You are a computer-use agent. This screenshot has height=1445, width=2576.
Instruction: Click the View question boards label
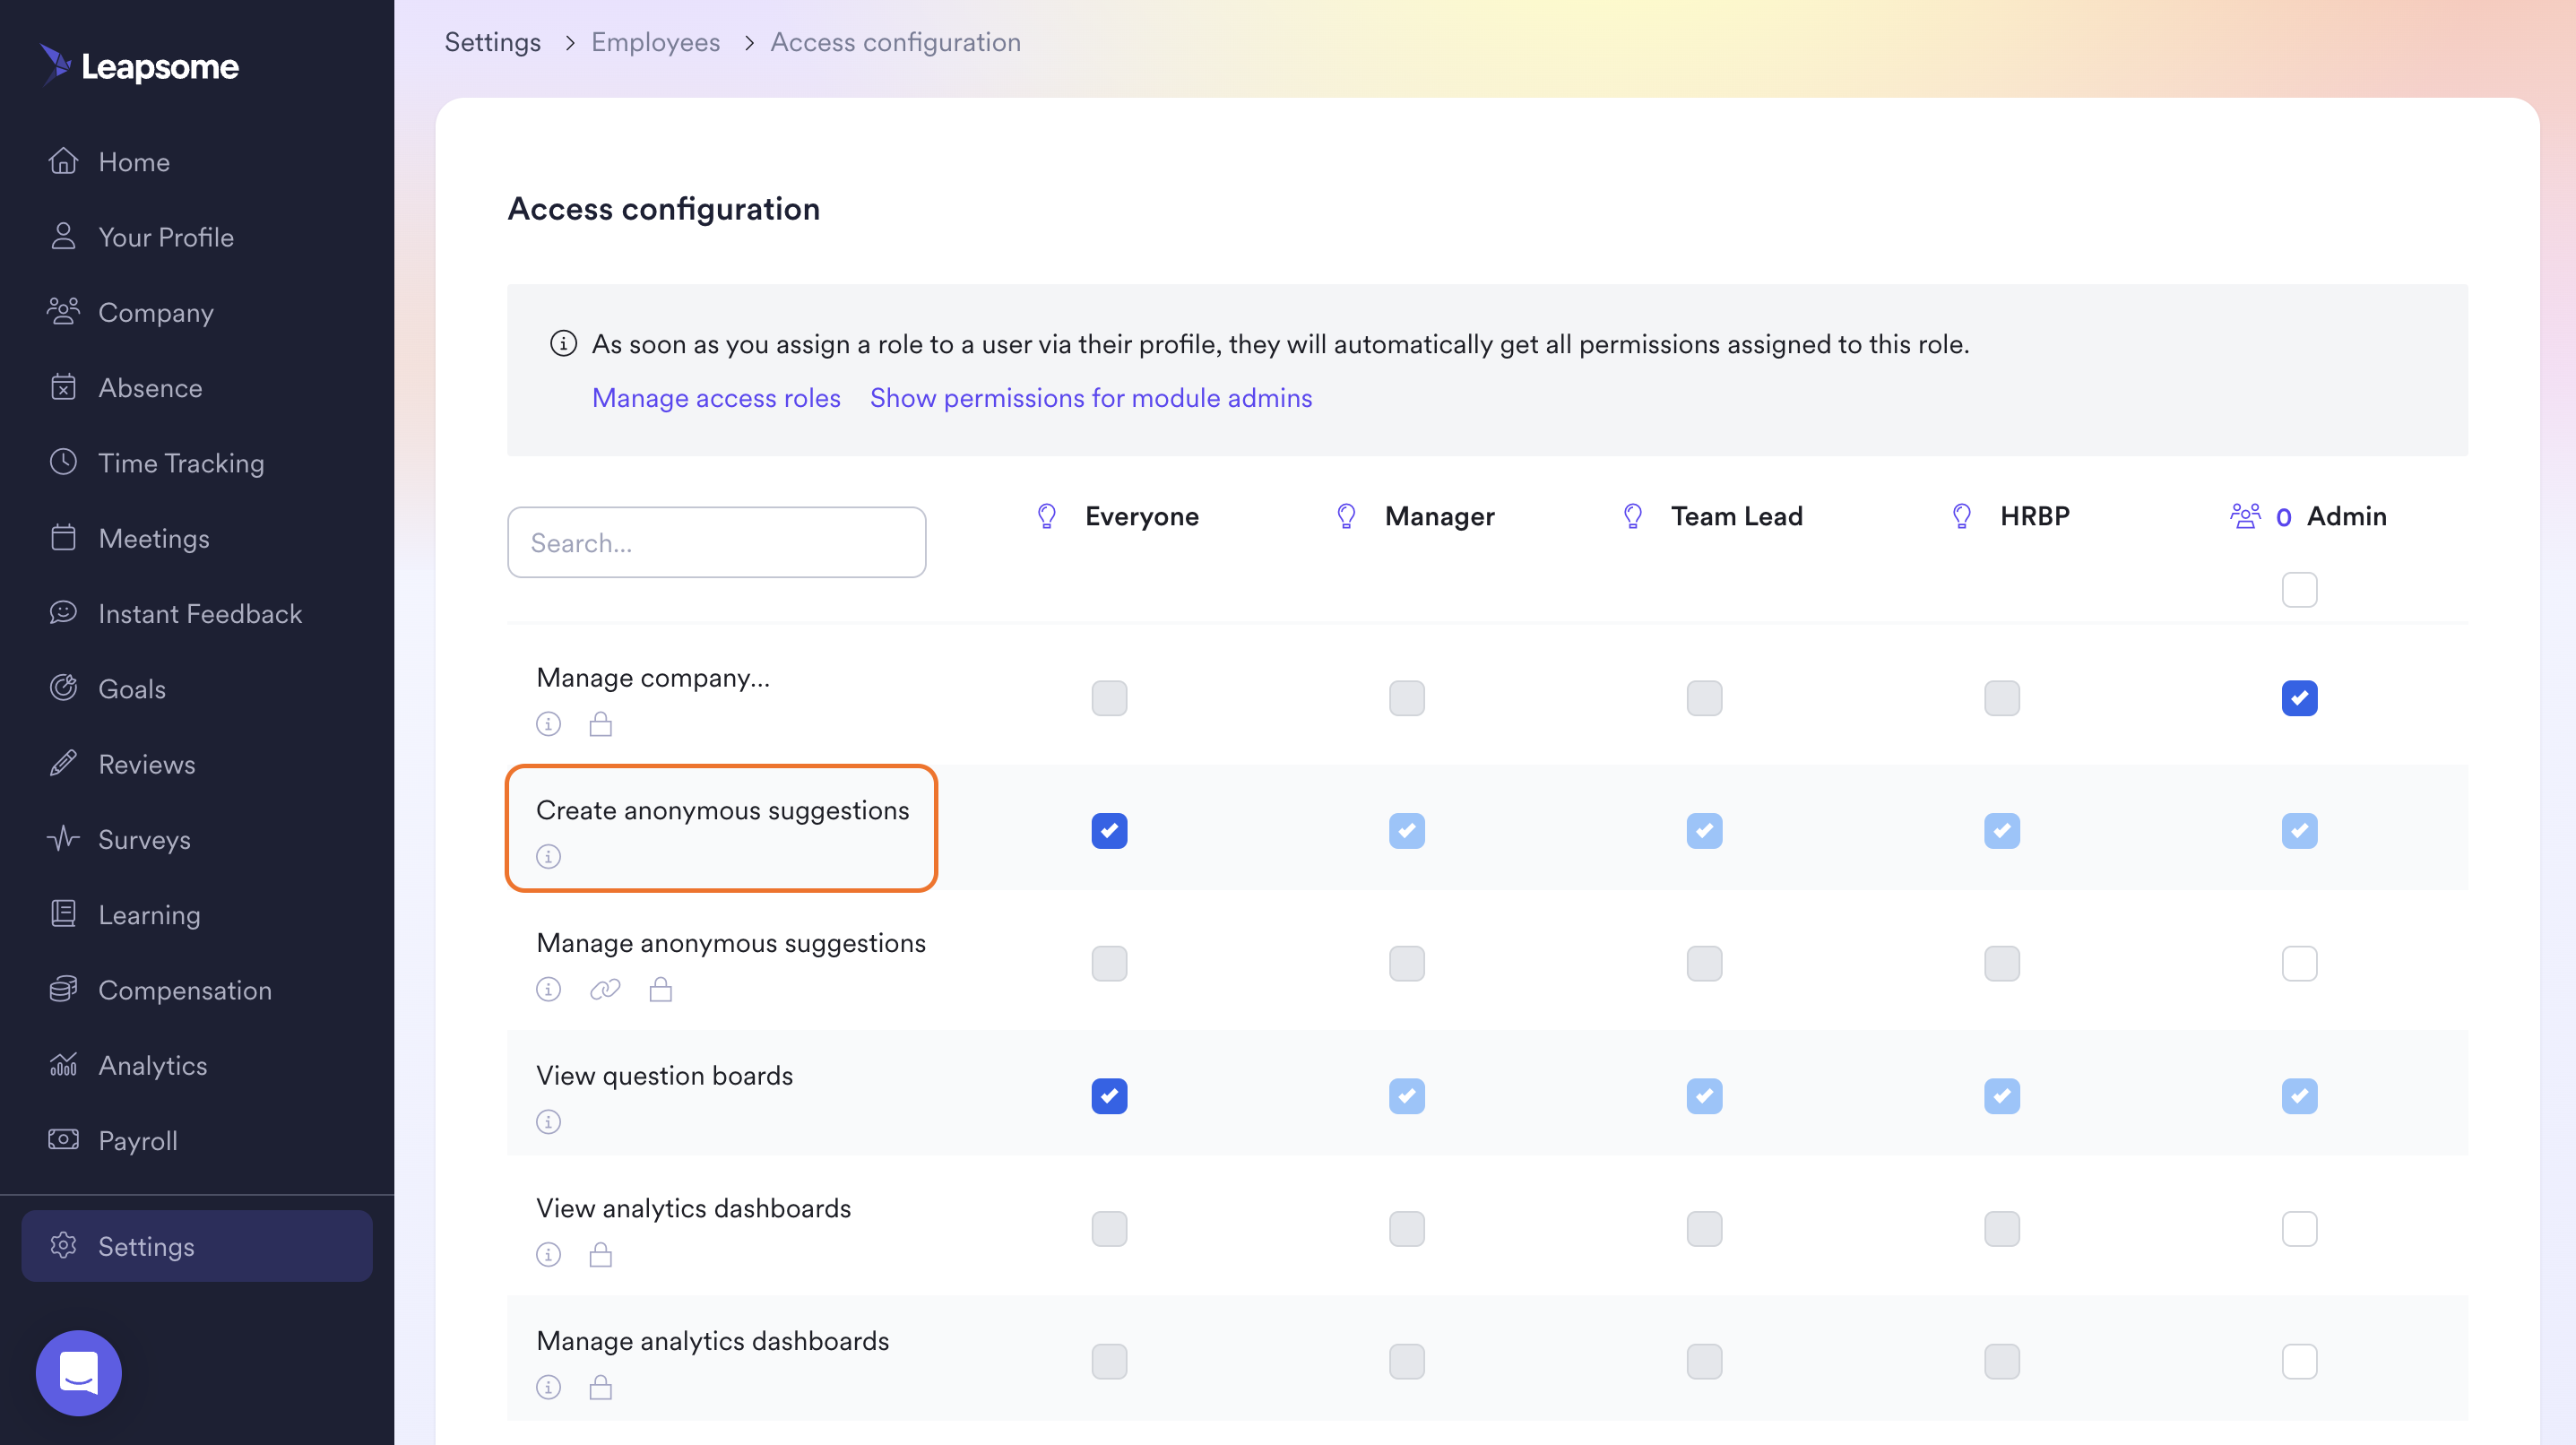664,1075
